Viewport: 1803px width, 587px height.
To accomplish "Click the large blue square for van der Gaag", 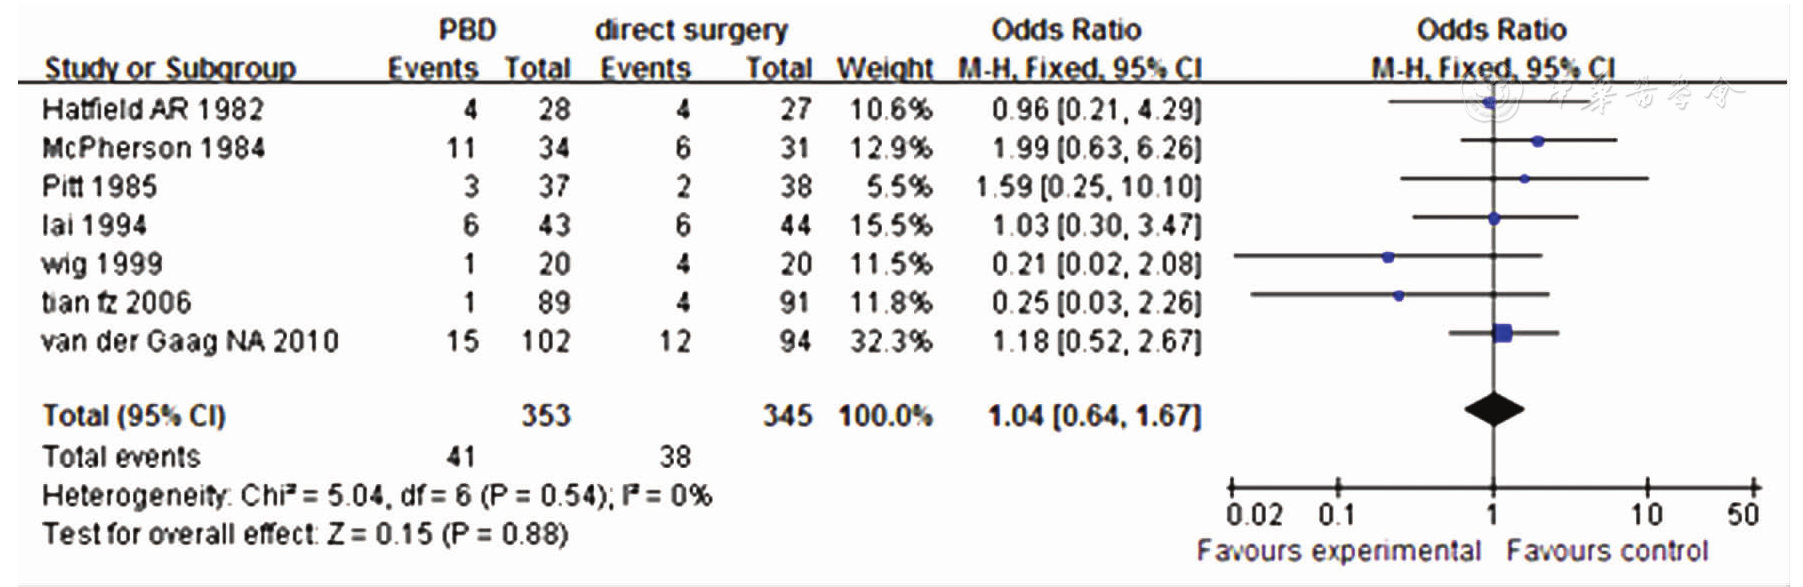I will pyautogui.click(x=1502, y=333).
